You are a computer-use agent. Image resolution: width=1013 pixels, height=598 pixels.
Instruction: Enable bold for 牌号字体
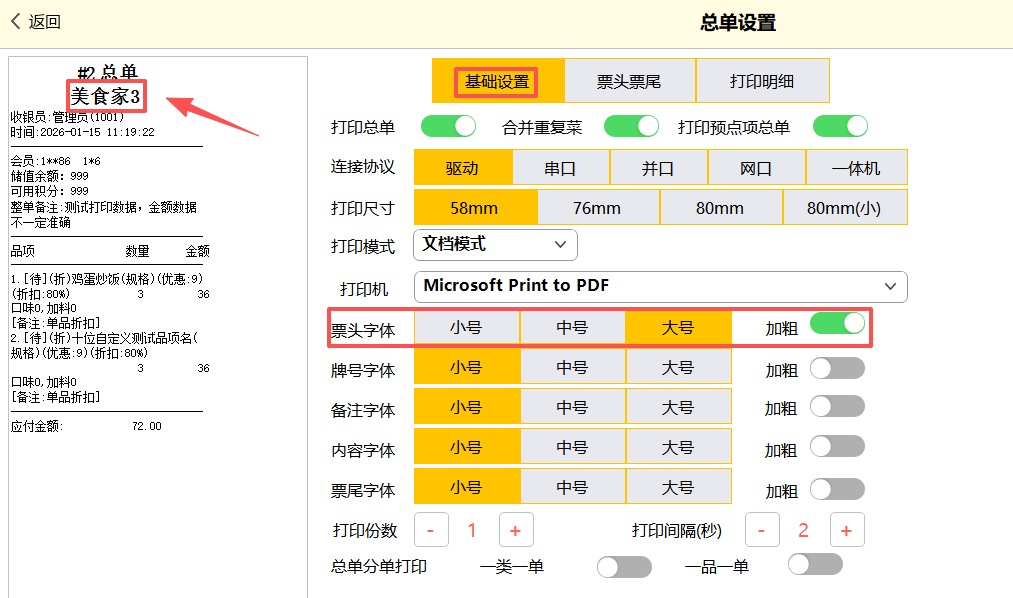837,369
